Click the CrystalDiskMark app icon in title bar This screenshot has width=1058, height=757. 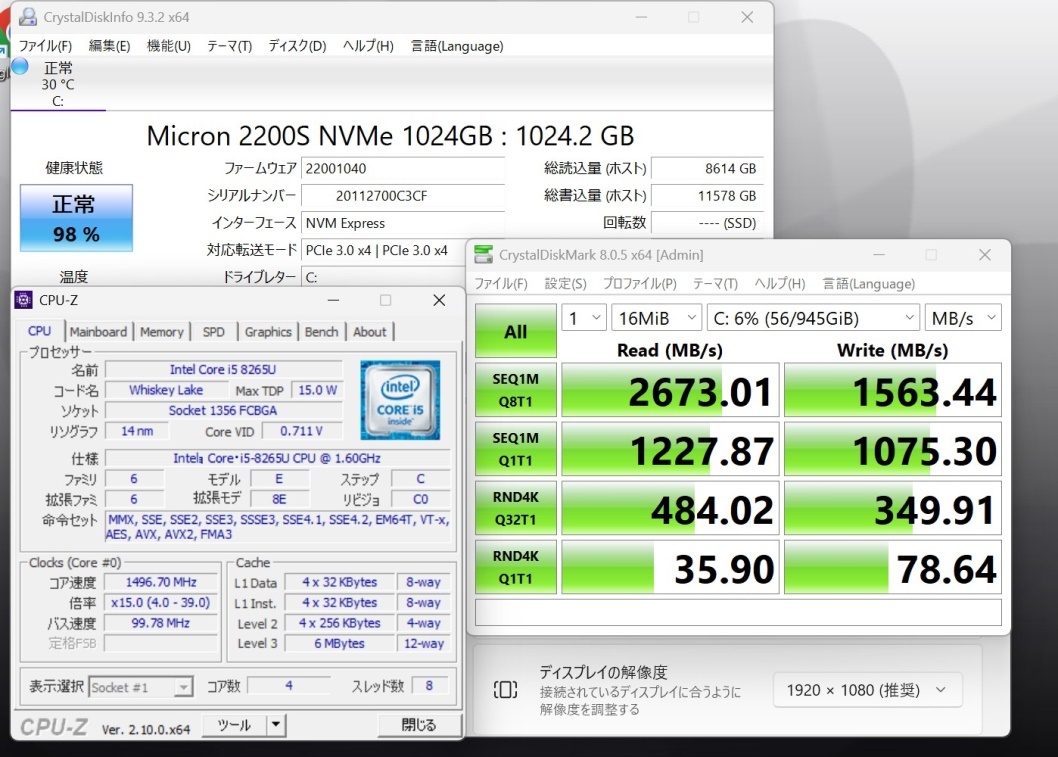(x=483, y=255)
